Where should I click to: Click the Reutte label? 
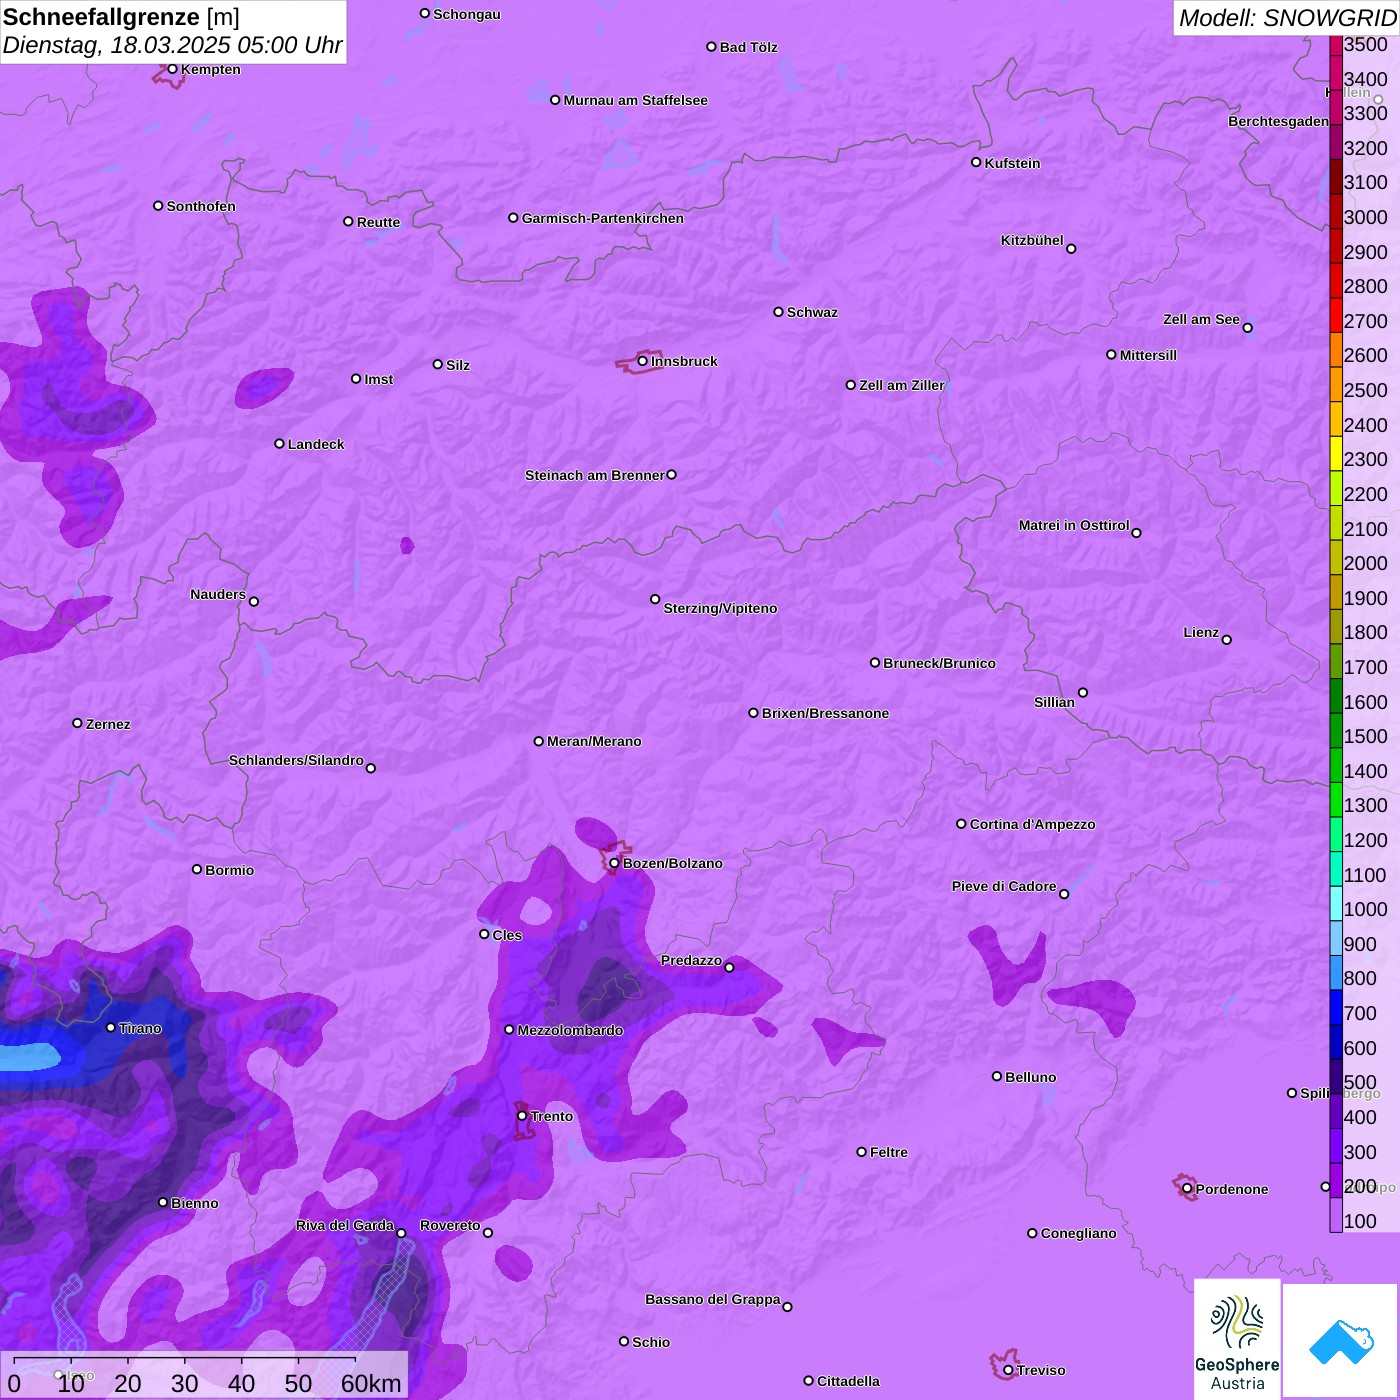378,222
